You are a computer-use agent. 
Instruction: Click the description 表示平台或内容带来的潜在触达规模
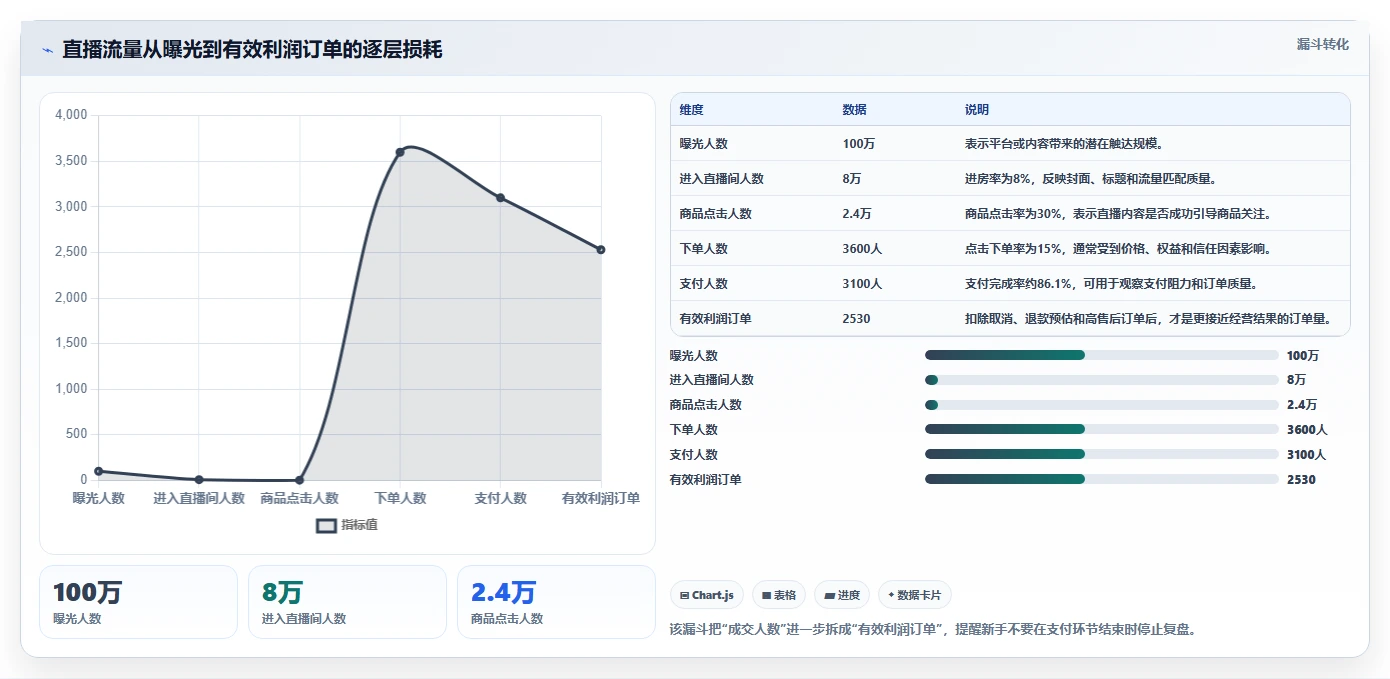coord(1064,144)
